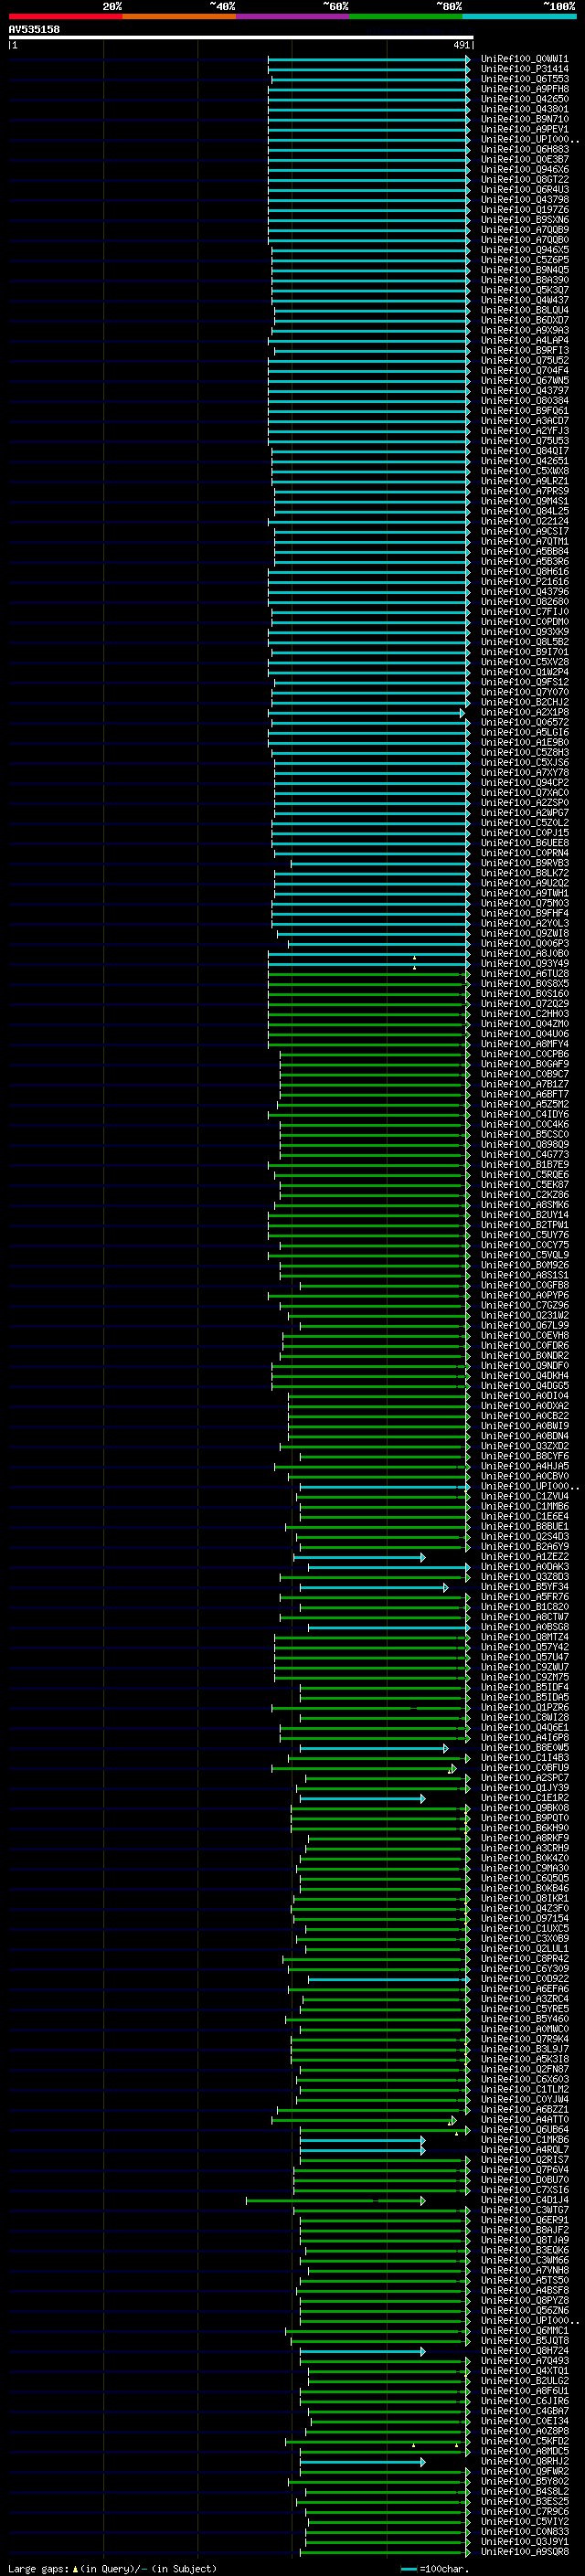Select the UniRef100_A4LAP4 label
This screenshot has width=585, height=2576.
(524, 340)
